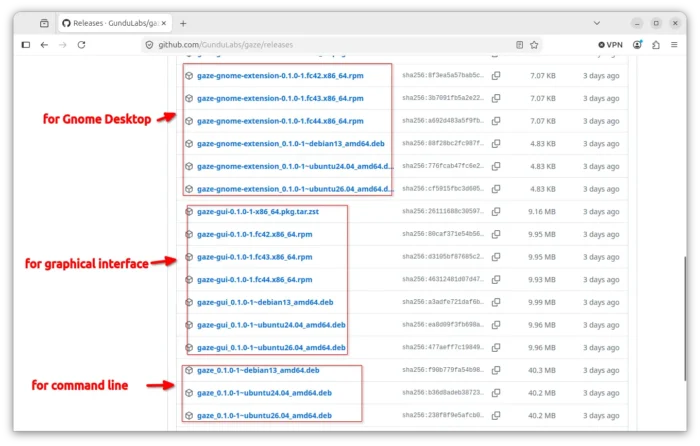Screen dimensions: 700x446
Task: Download gaze-gnome-extension ubuntu26.04 amd64 deb
Action: [x=295, y=189]
